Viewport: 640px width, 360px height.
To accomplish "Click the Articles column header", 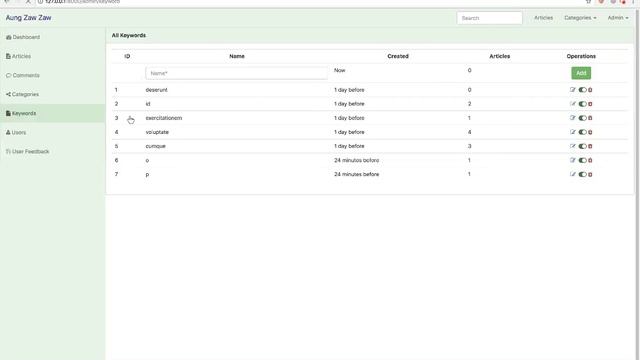I will point(500,56).
